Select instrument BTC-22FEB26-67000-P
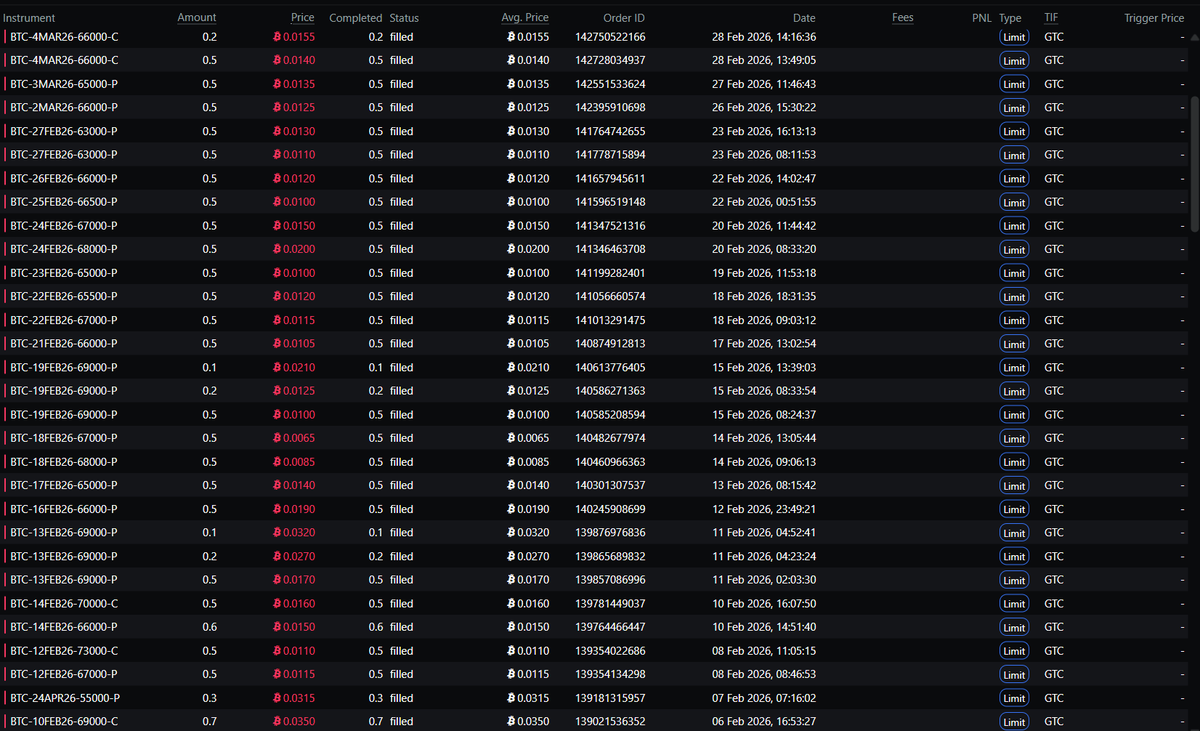1200x731 pixels. (x=63, y=320)
